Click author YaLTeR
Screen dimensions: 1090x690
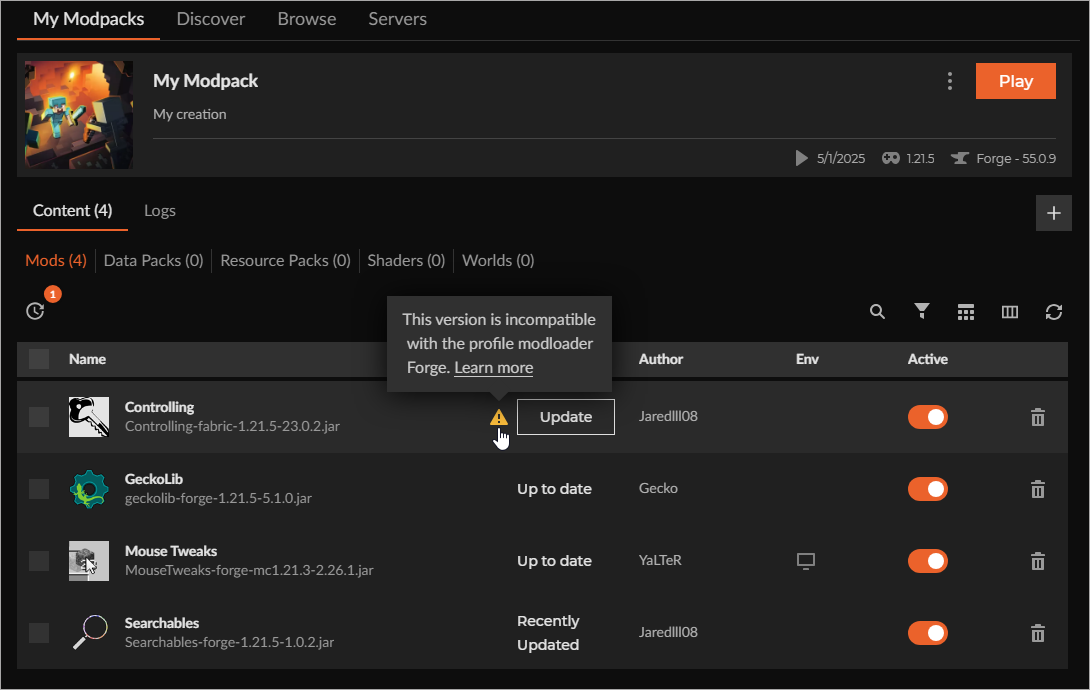tap(660, 560)
